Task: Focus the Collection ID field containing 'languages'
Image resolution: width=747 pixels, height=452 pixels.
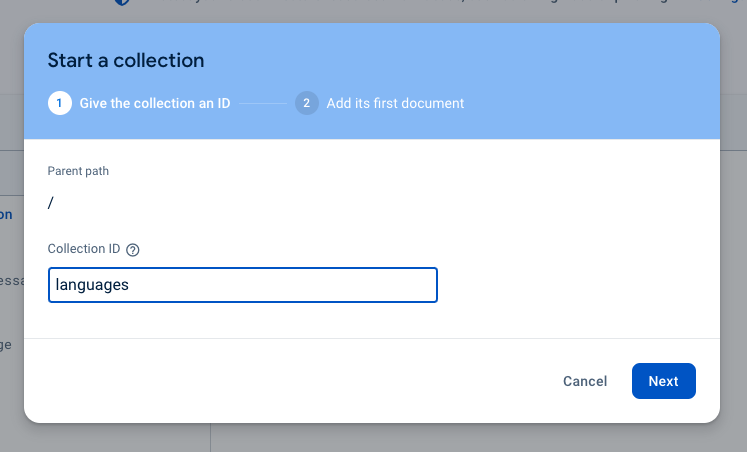Action: 242,285
